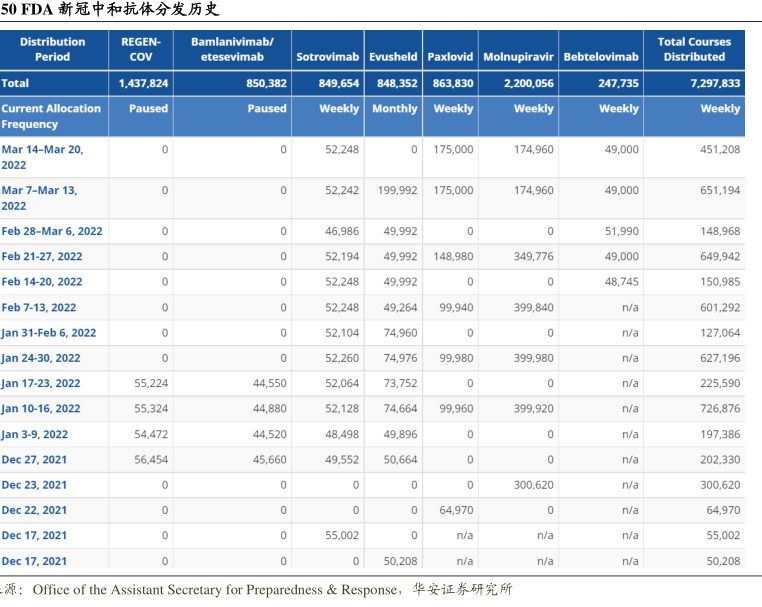Select the Current Allocation Frequency row label

[51, 116]
